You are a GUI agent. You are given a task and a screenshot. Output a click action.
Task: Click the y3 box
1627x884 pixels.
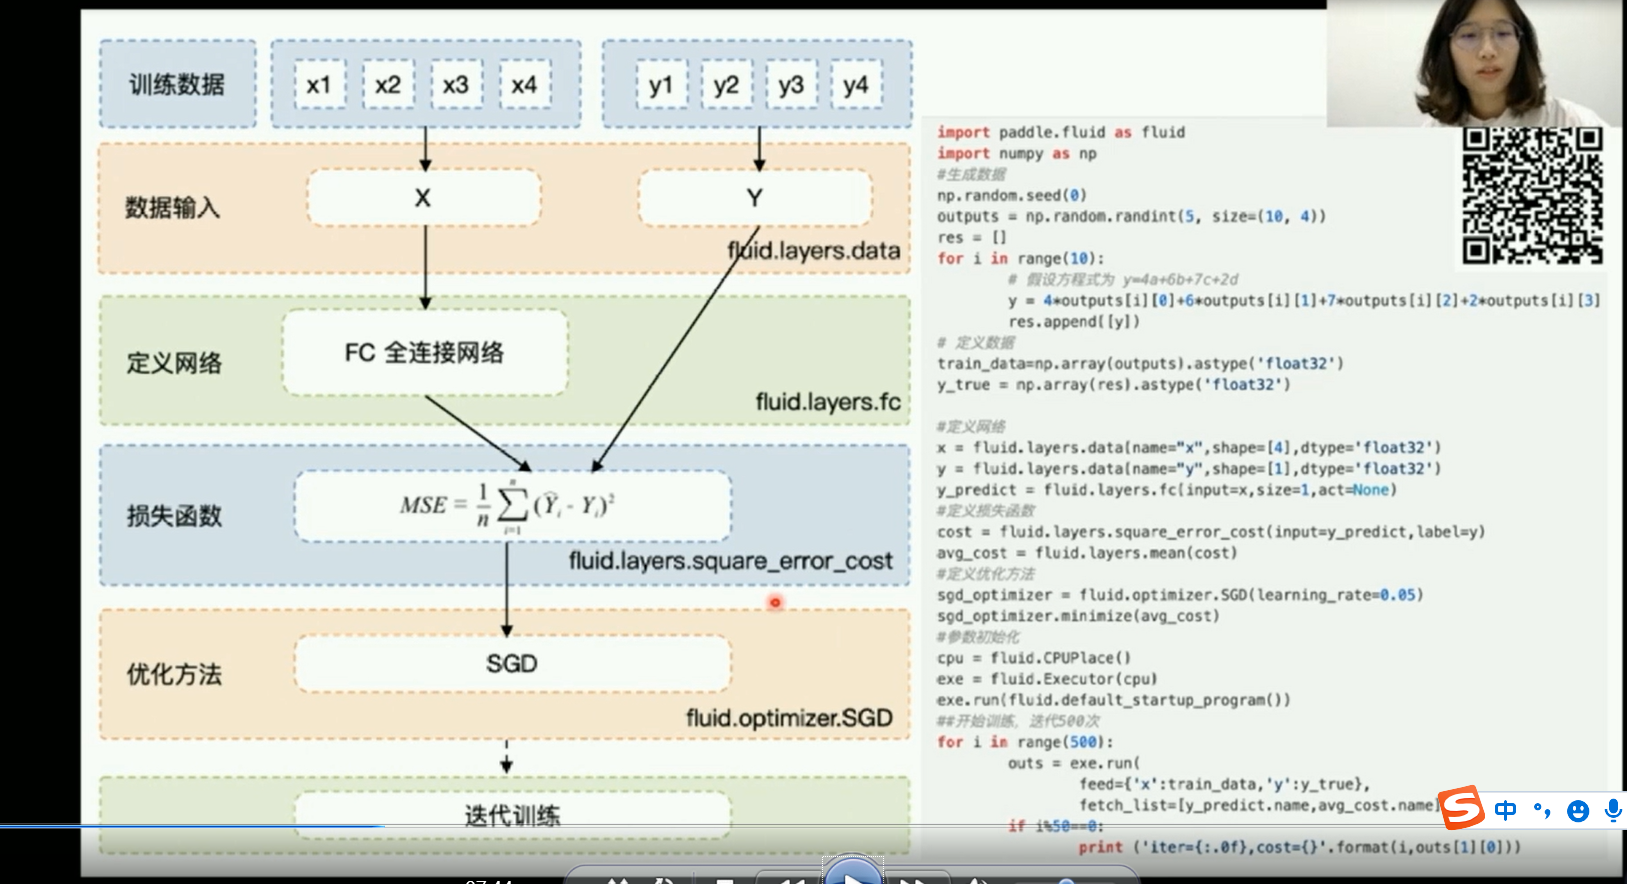(x=791, y=85)
